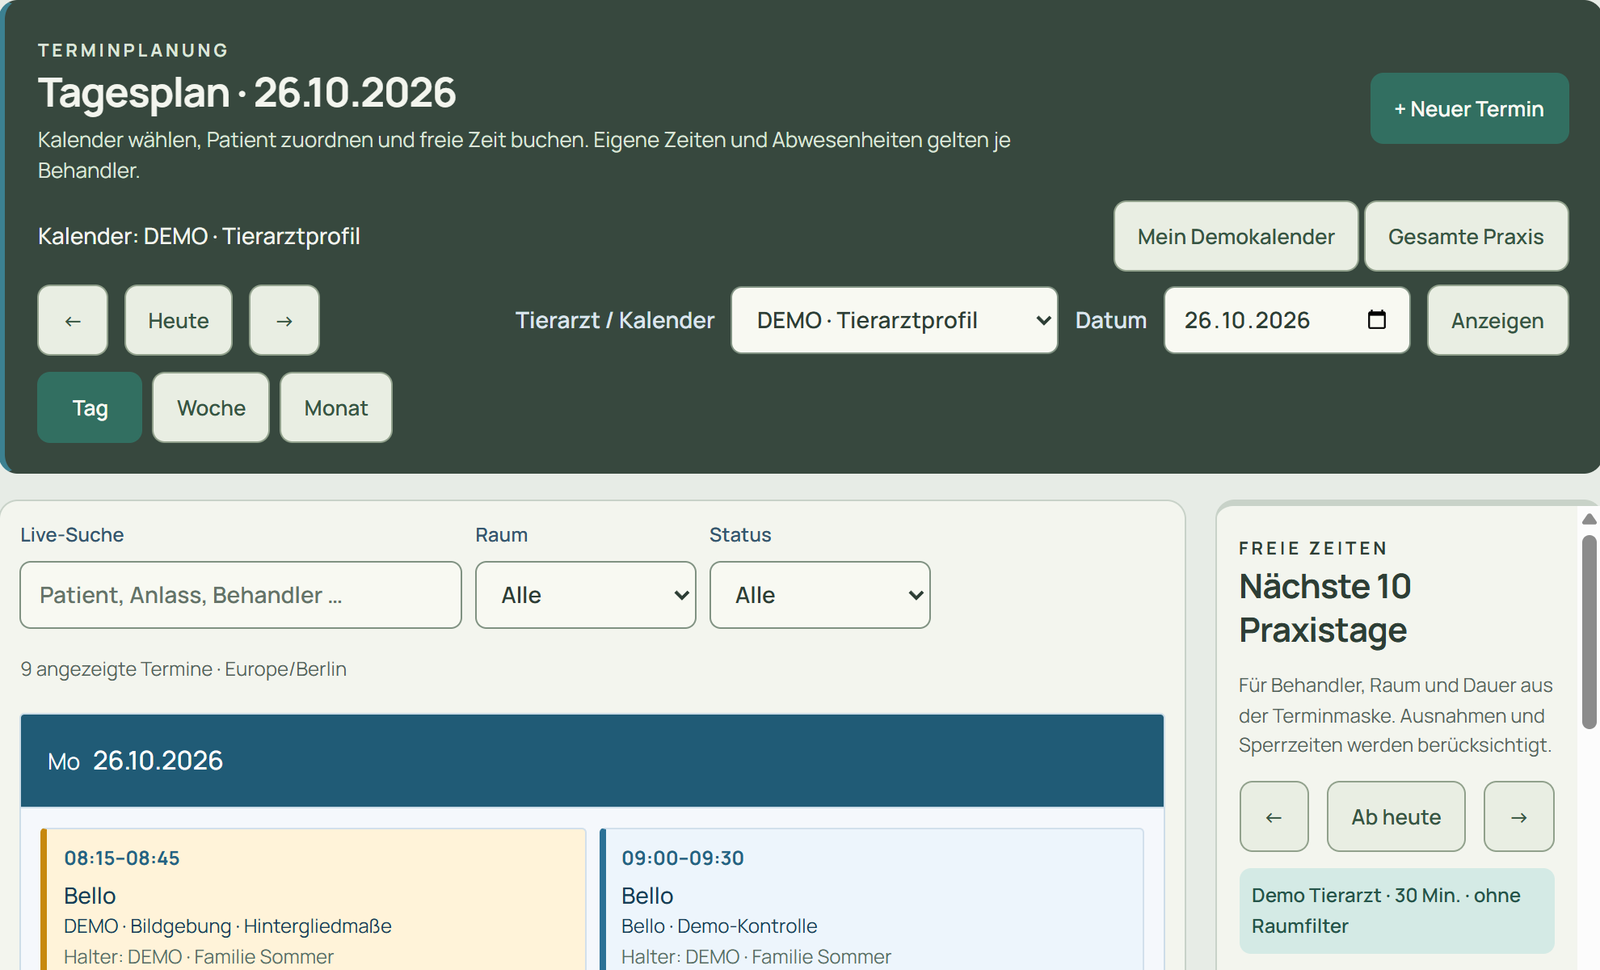Screen dimensions: 1600x970
Task: Expand the Status filter dropdown
Action: [x=820, y=595]
